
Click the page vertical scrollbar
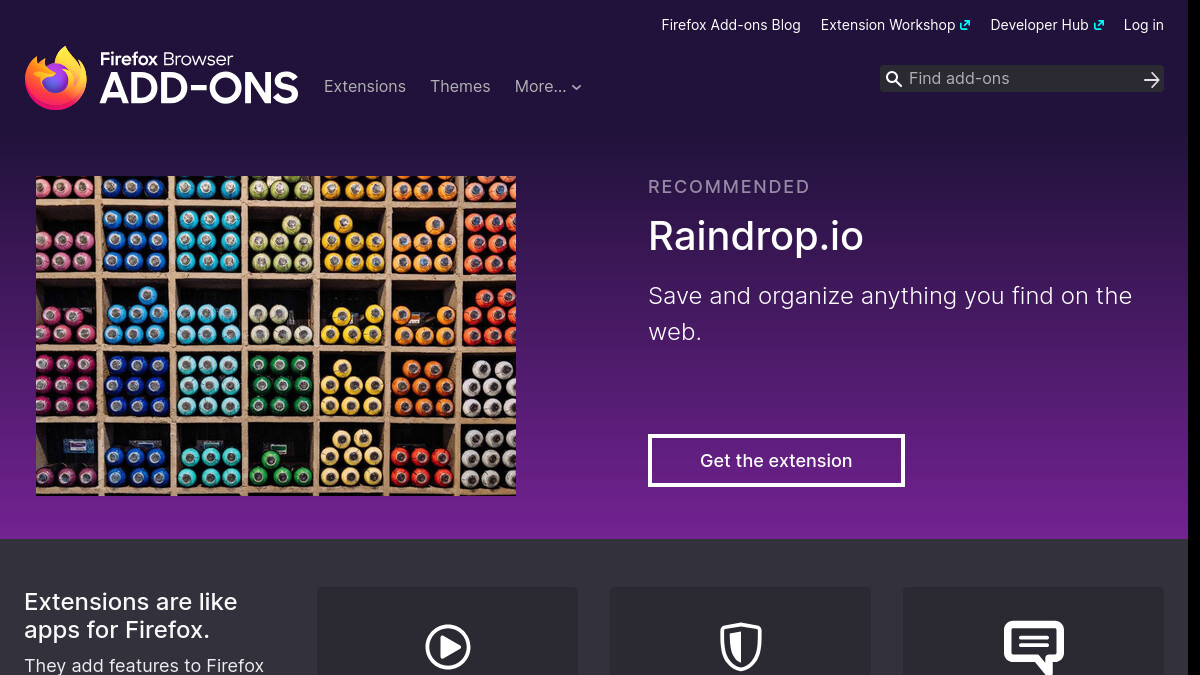pos(1194,337)
